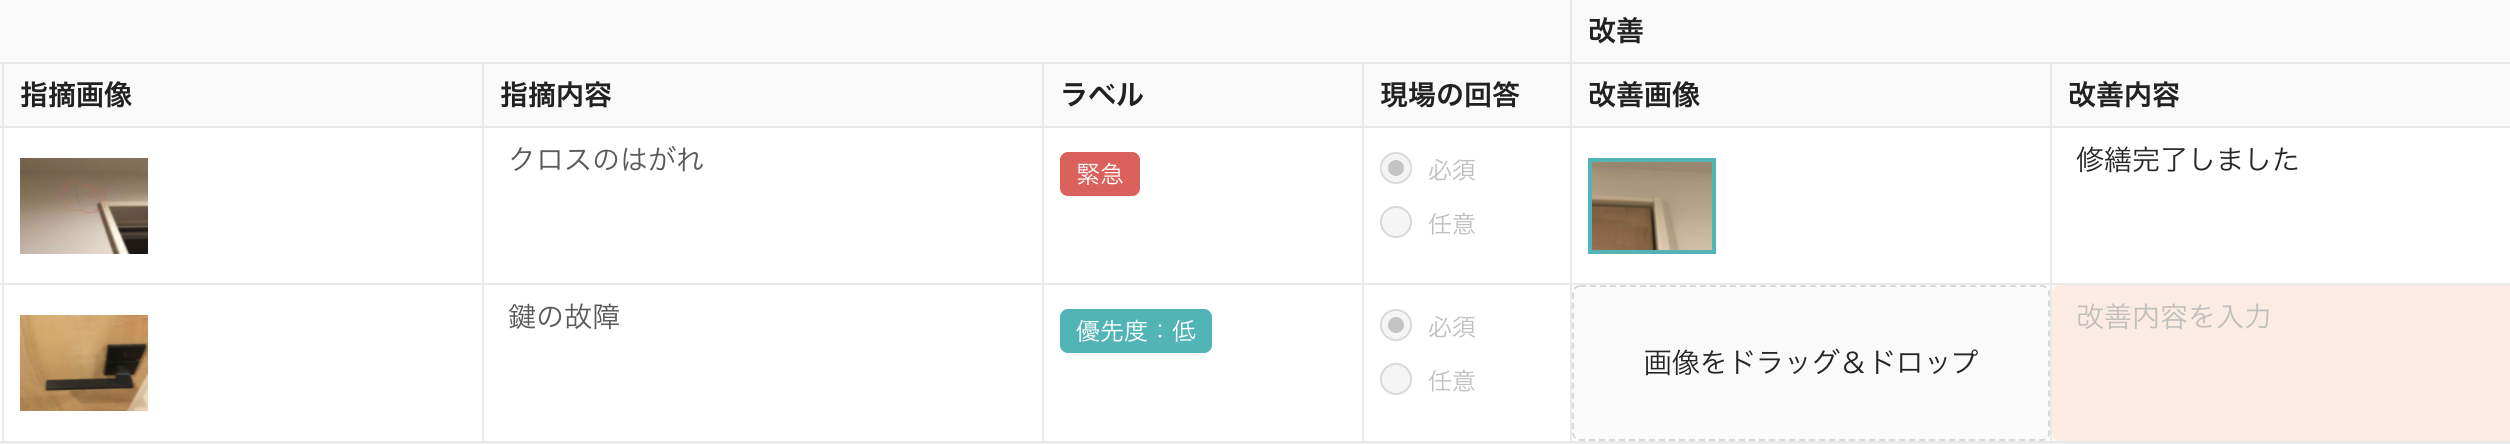2510x444 pixels.
Task: Focus the 改善内容を入力 text field
Action: (x=2280, y=362)
